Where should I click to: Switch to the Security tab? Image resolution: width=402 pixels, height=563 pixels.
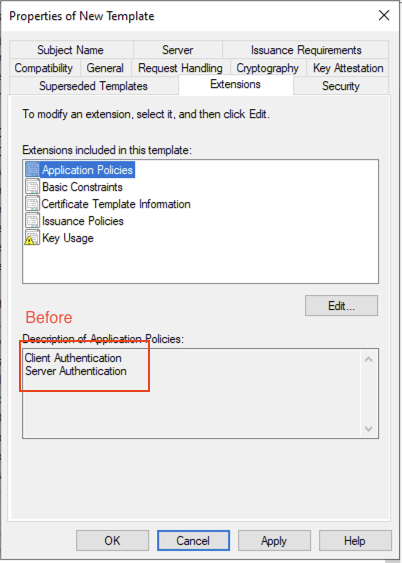point(341,86)
